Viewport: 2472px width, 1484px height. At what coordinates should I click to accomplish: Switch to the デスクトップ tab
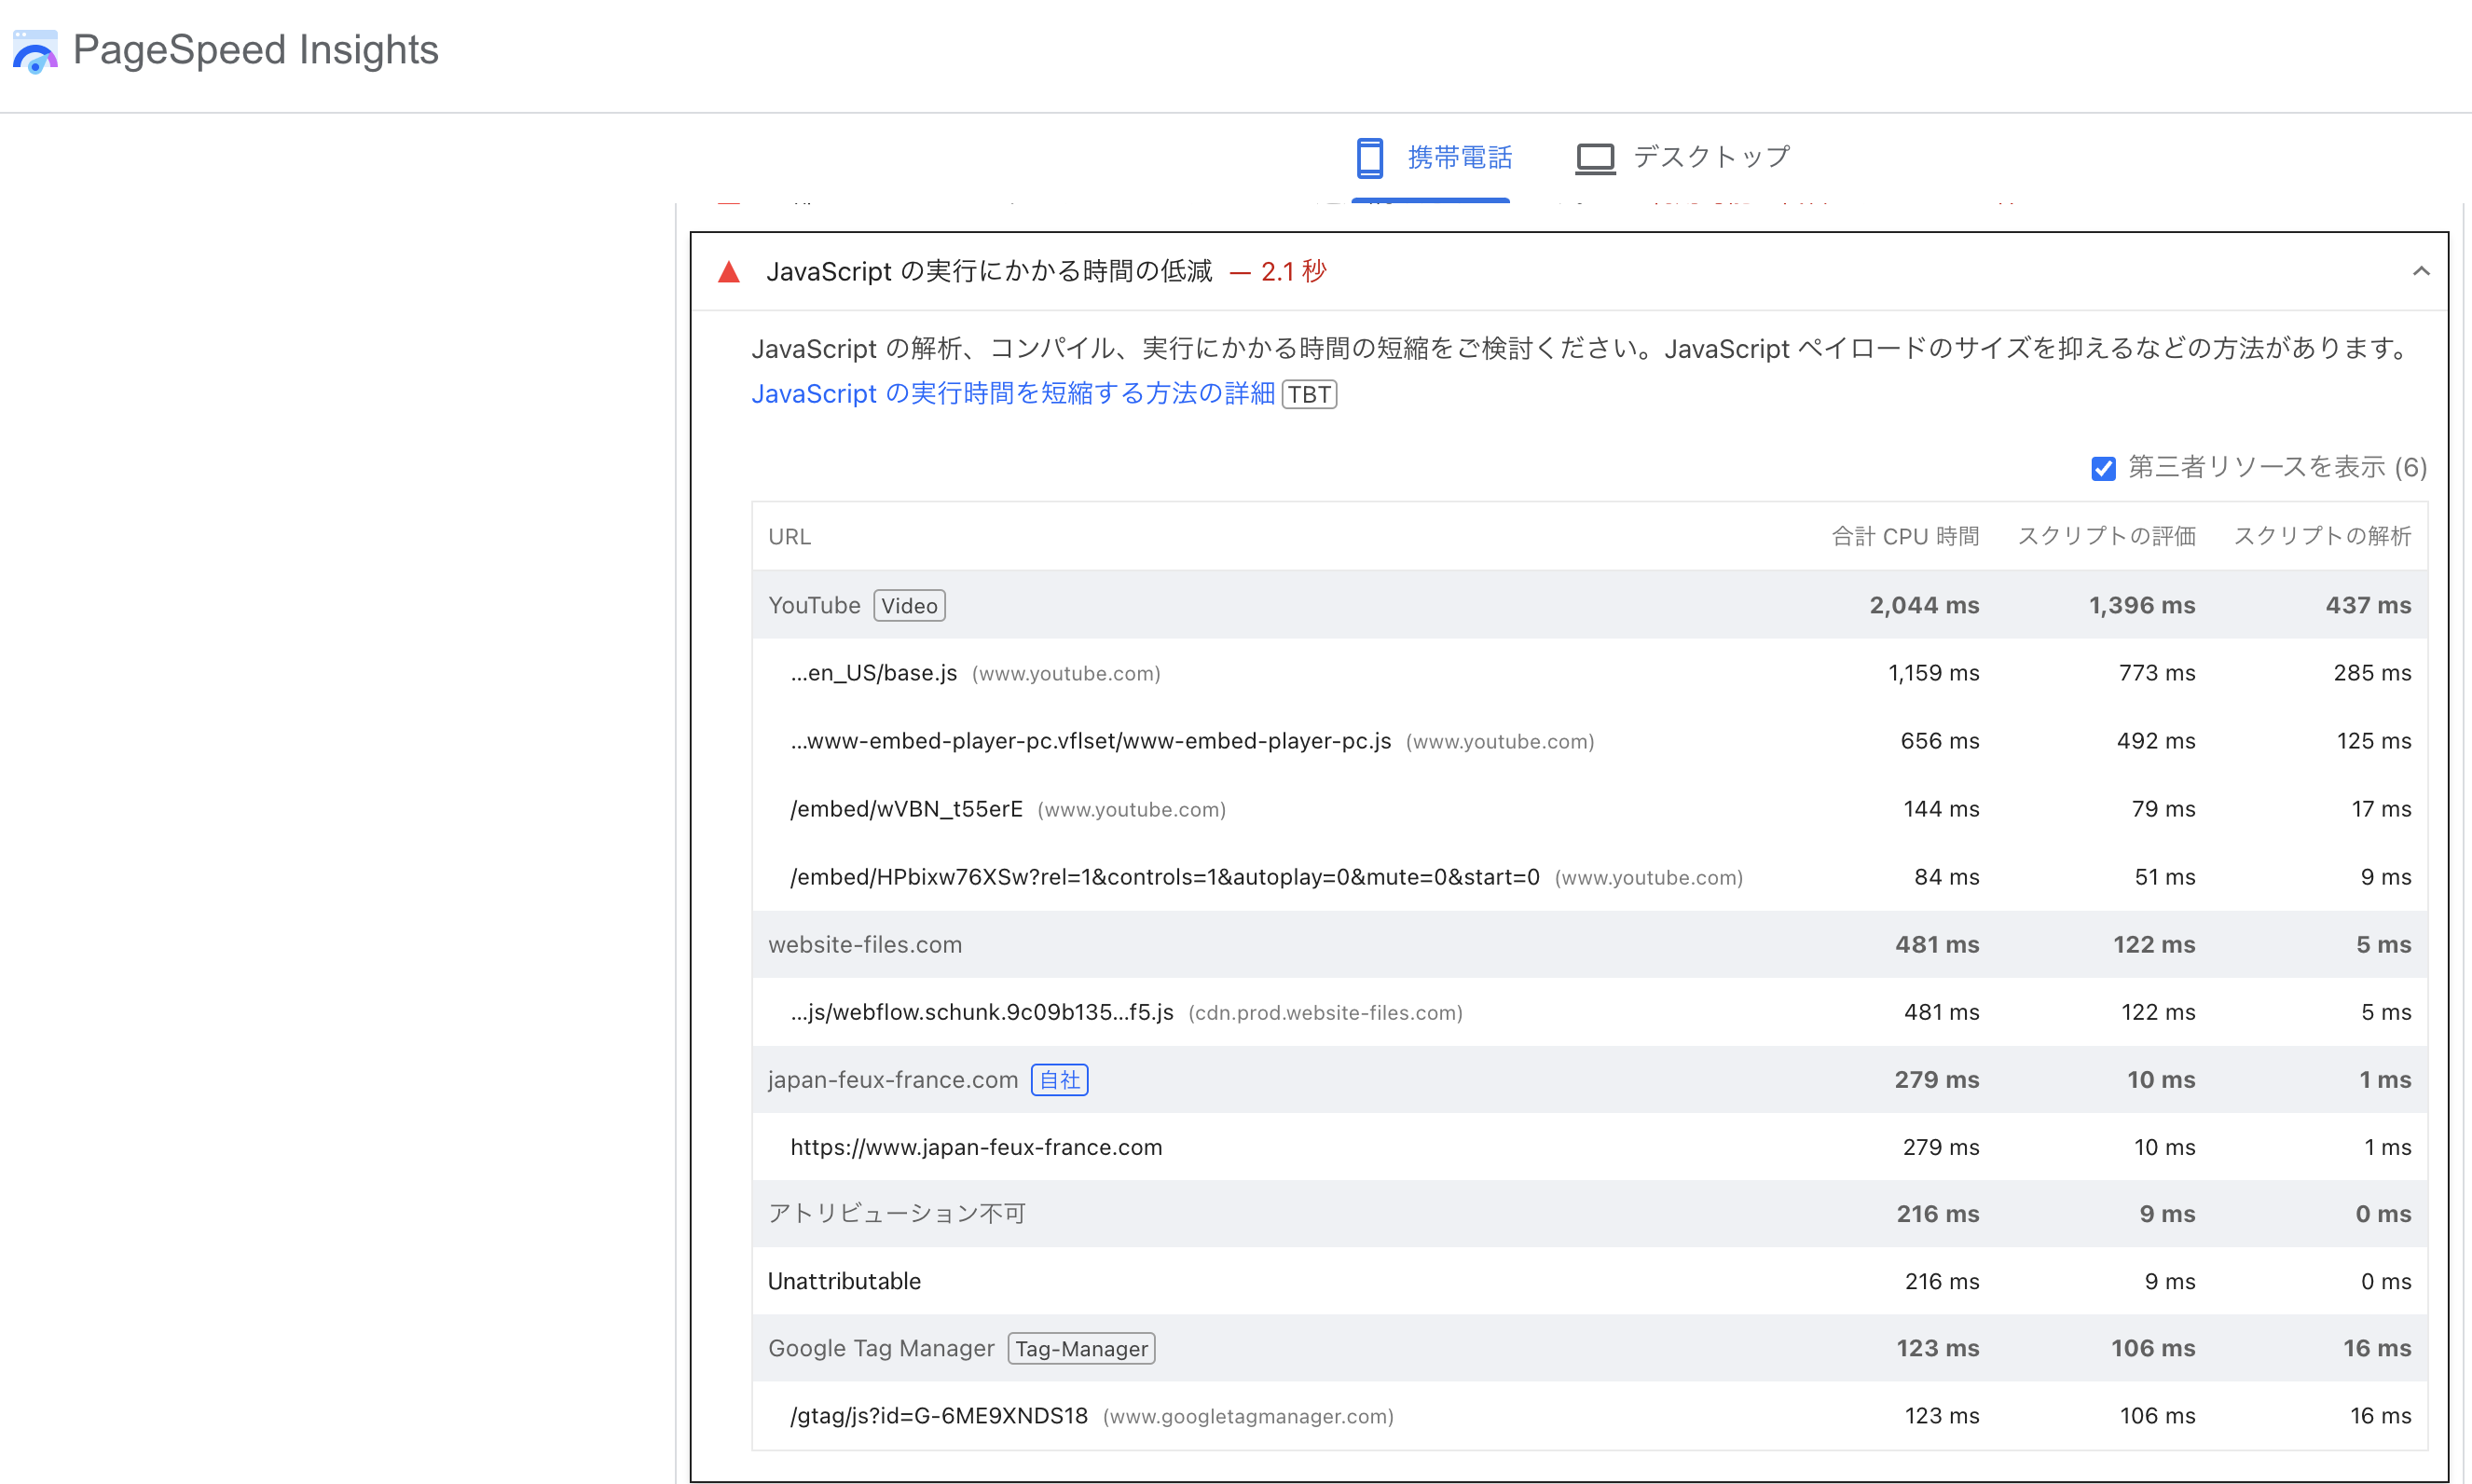pos(1683,158)
